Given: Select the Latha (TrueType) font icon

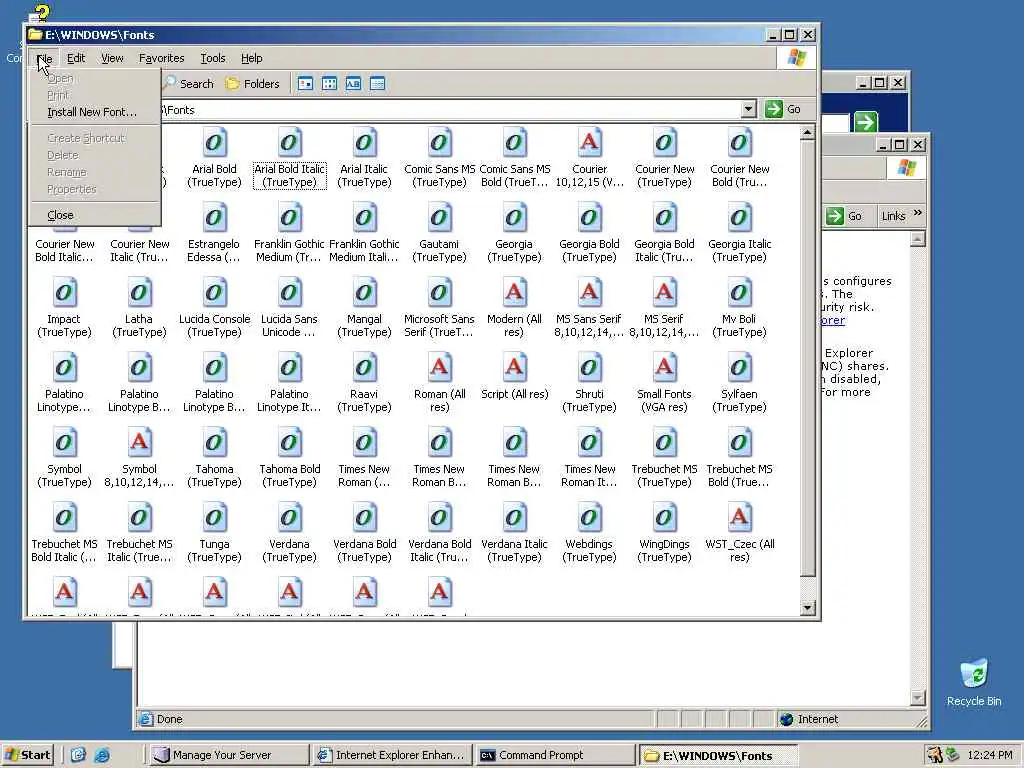Looking at the screenshot, I should pyautogui.click(x=139, y=293).
